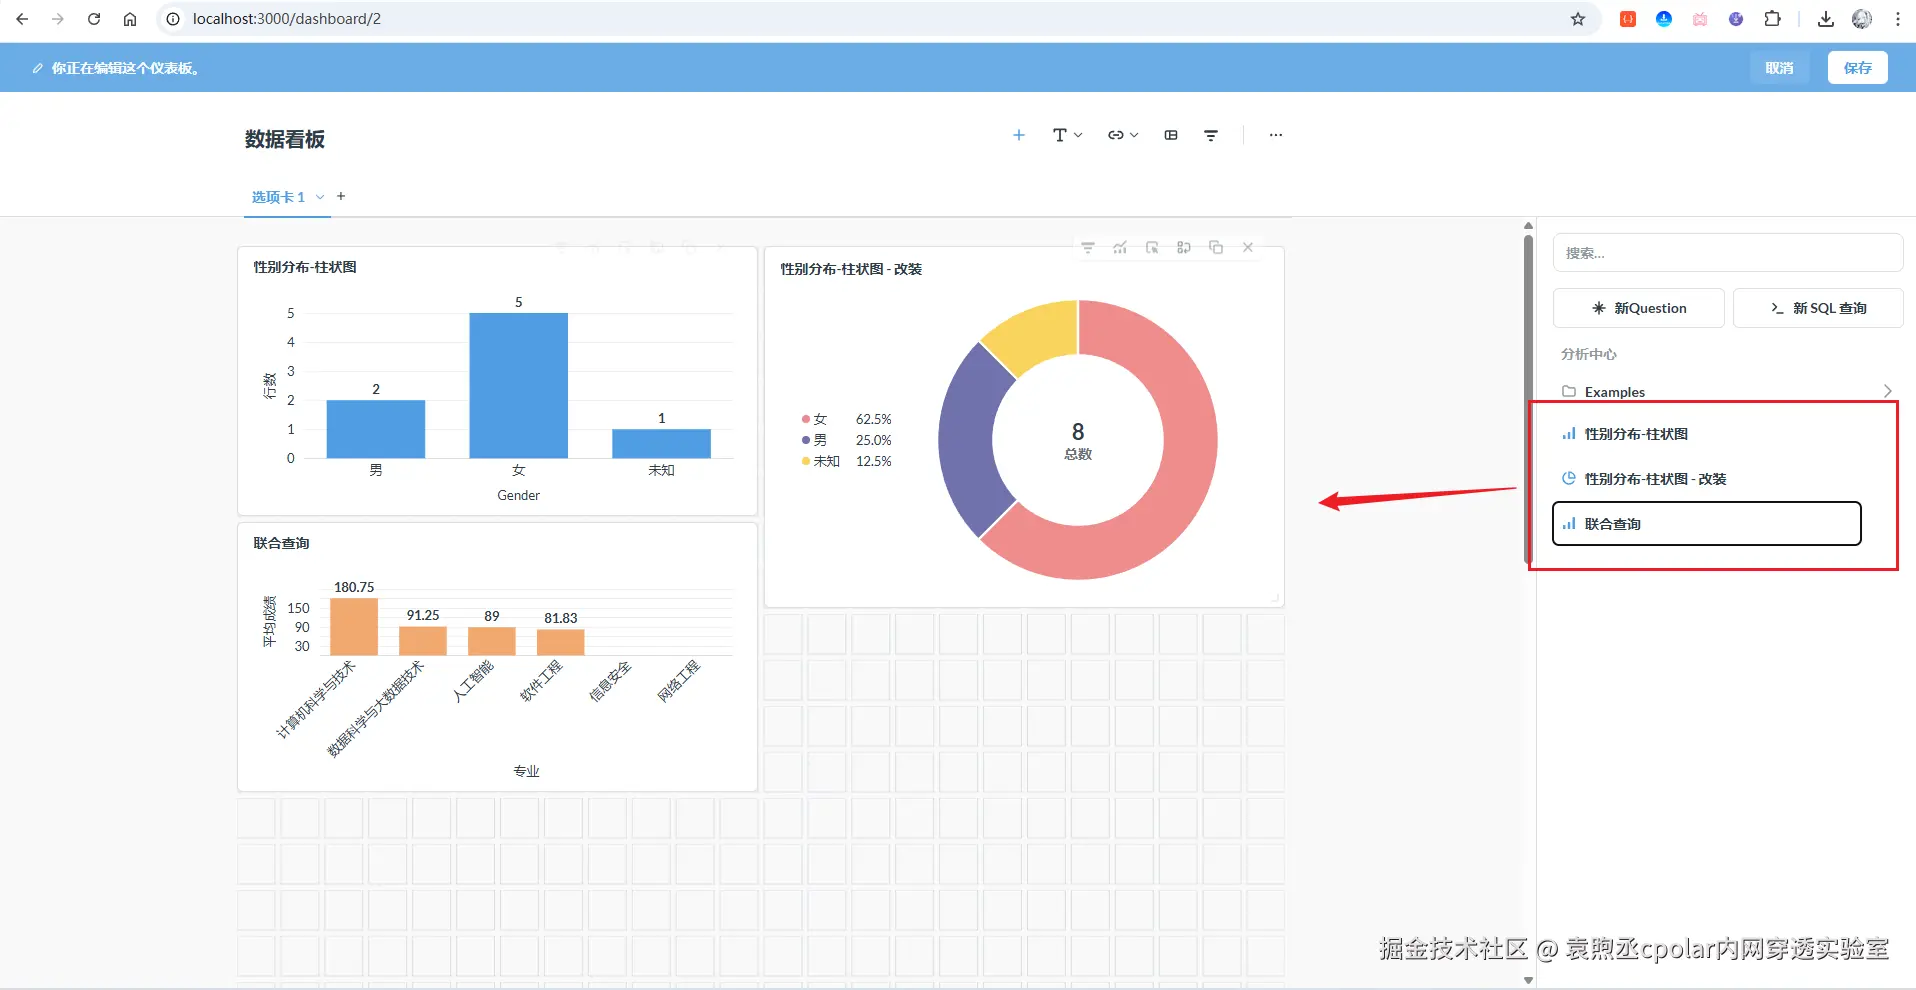
Task: Cancel editing with 取消
Action: coord(1779,68)
